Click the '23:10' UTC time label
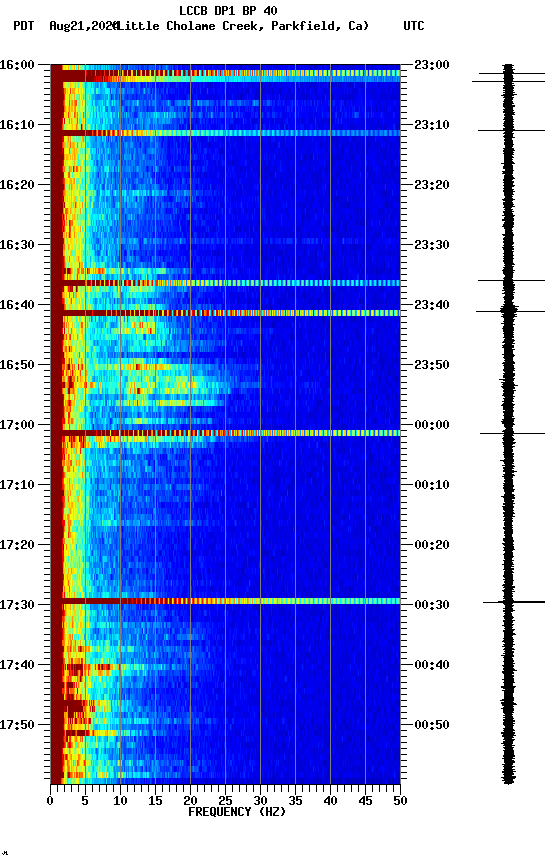The width and height of the screenshot is (552, 864). 432,125
